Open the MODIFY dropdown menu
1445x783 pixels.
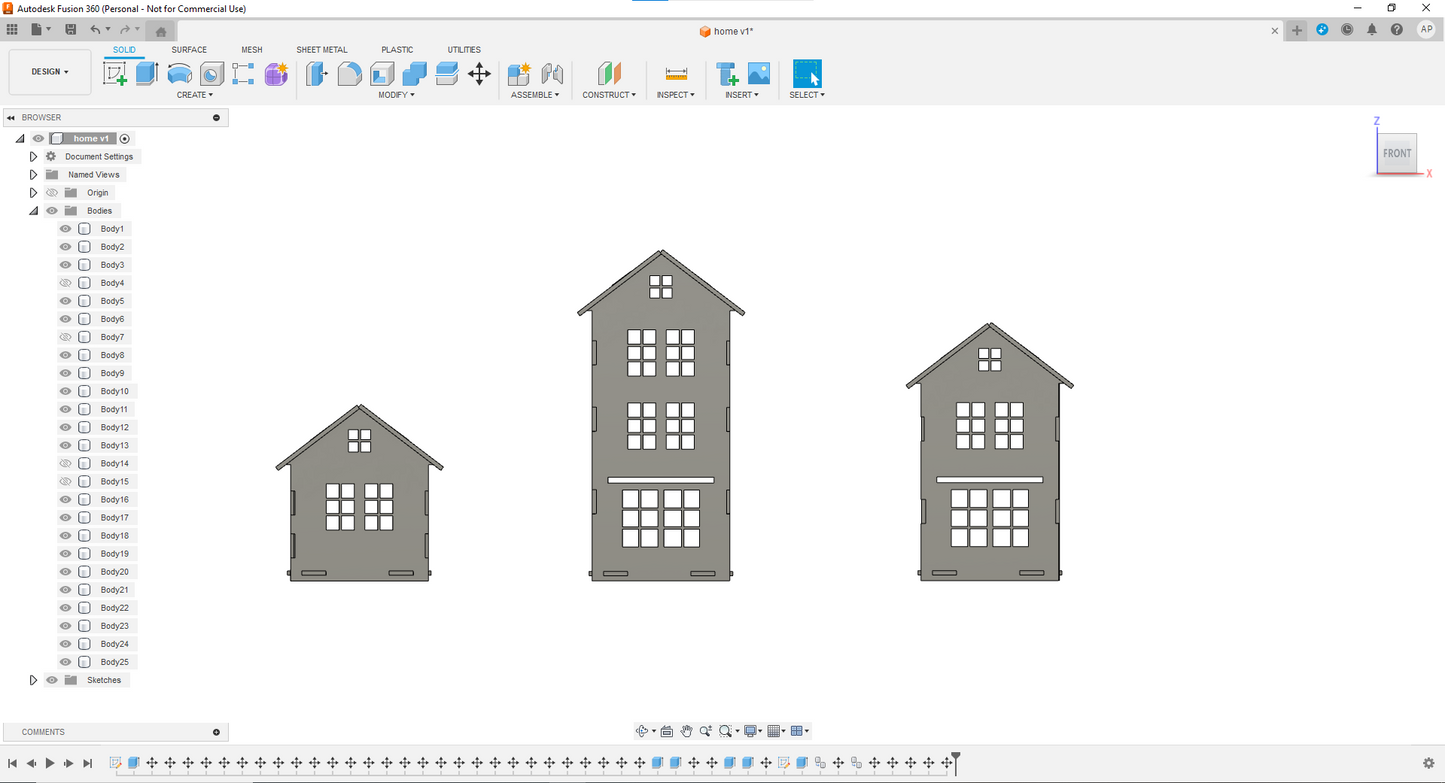click(x=396, y=95)
